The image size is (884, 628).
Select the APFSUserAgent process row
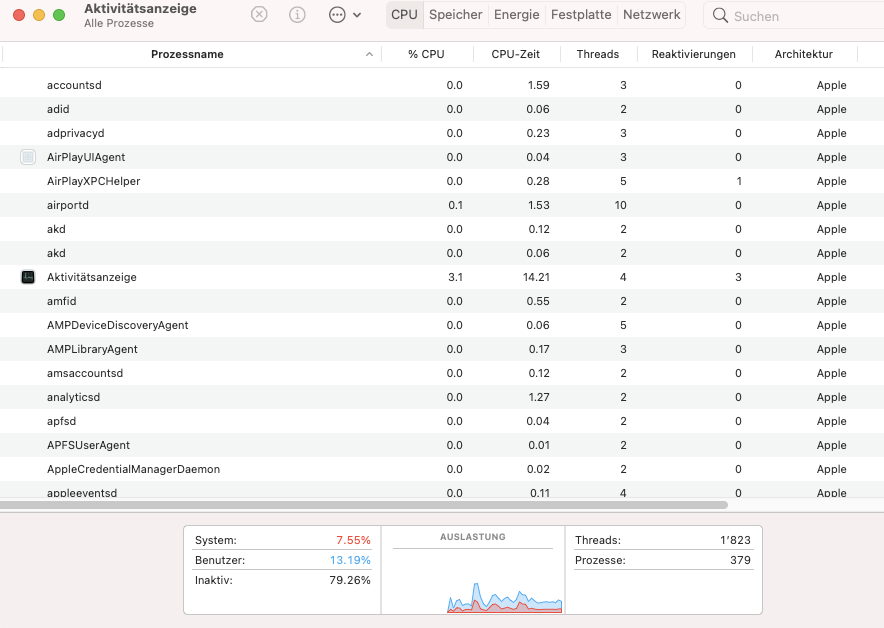point(442,445)
